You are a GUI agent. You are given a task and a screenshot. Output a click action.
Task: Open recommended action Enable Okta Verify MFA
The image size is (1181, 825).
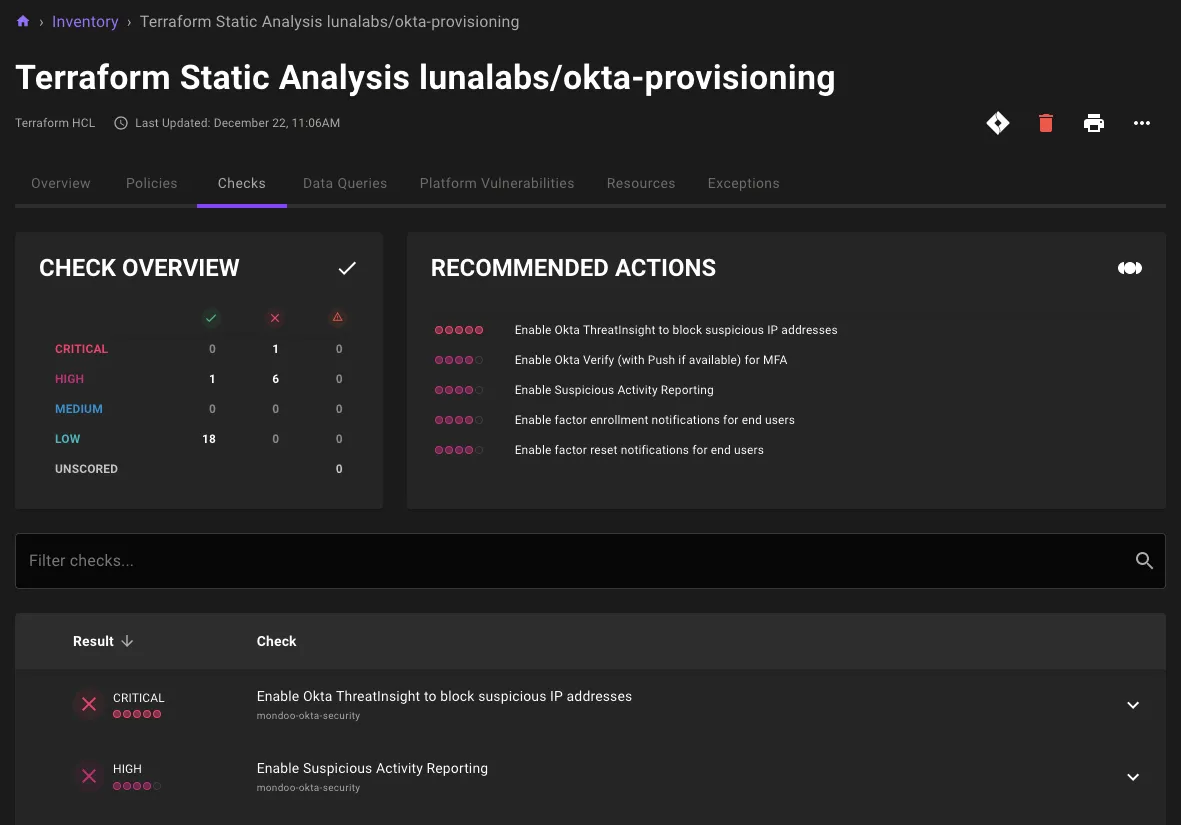pyautogui.click(x=651, y=360)
